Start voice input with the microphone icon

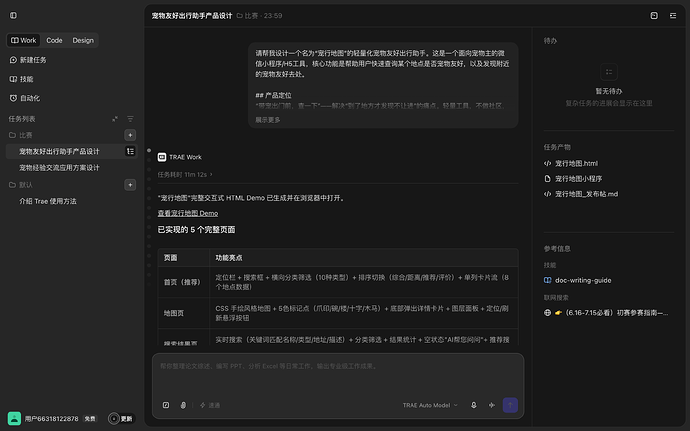[473, 405]
